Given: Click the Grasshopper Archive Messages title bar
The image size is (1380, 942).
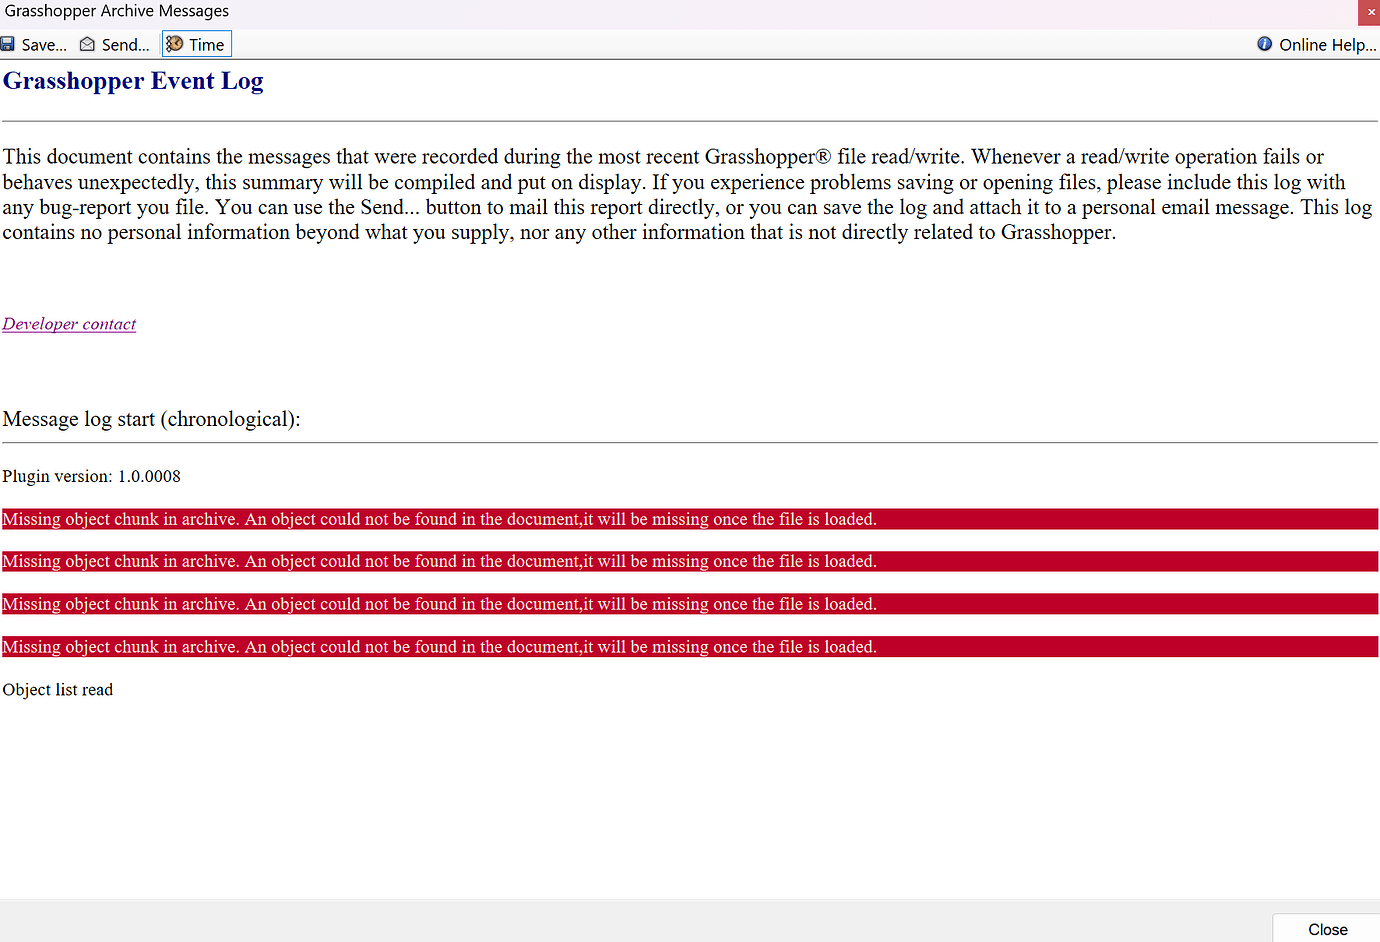Looking at the screenshot, I should (116, 11).
